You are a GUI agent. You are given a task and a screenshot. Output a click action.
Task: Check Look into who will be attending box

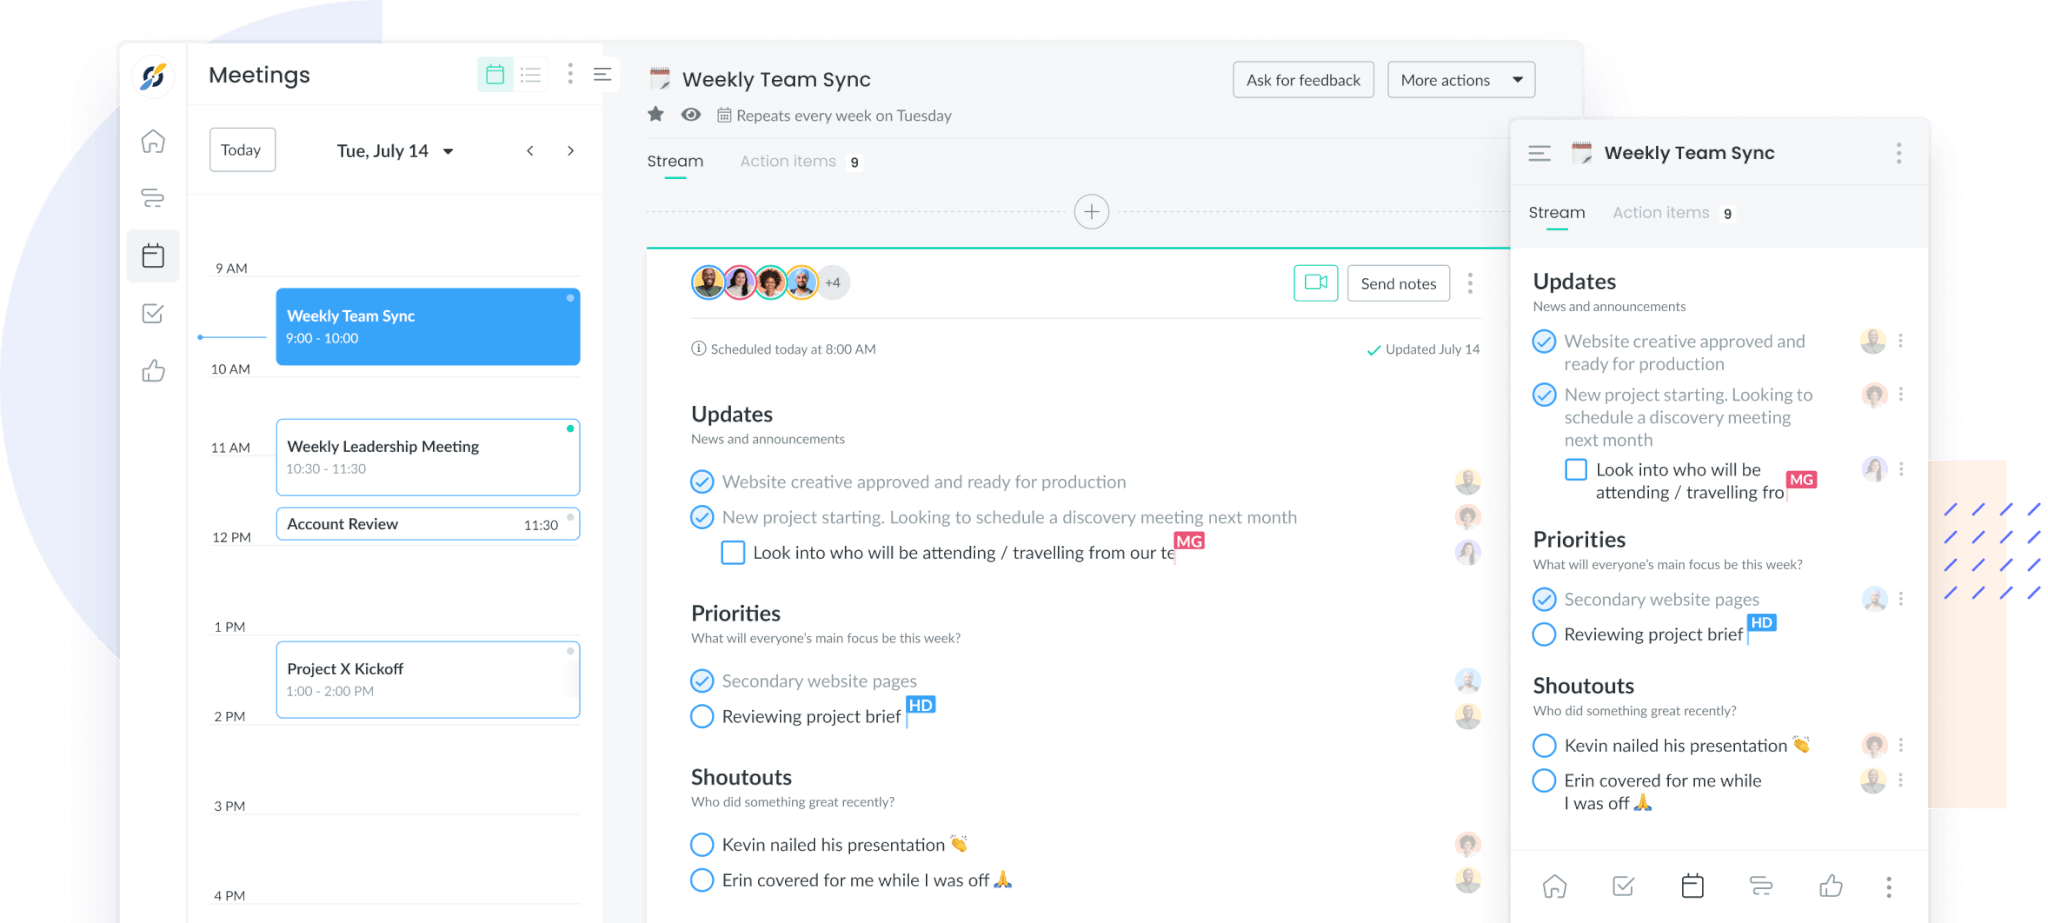click(x=733, y=553)
